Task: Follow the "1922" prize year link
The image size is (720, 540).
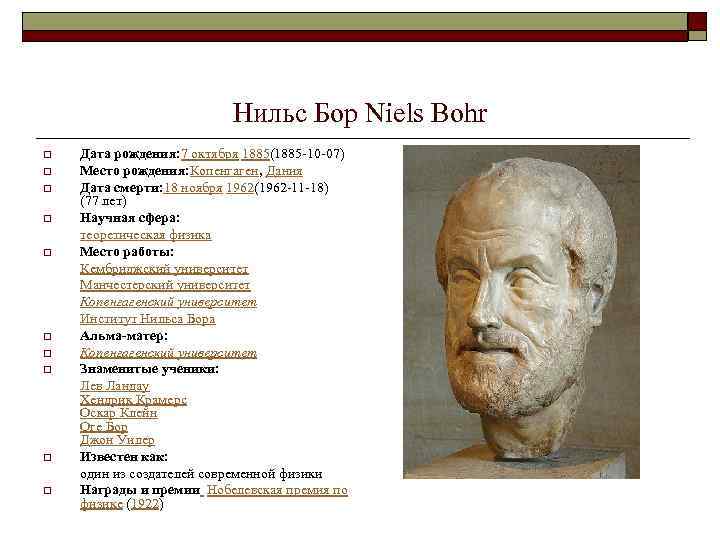Action: tap(145, 504)
